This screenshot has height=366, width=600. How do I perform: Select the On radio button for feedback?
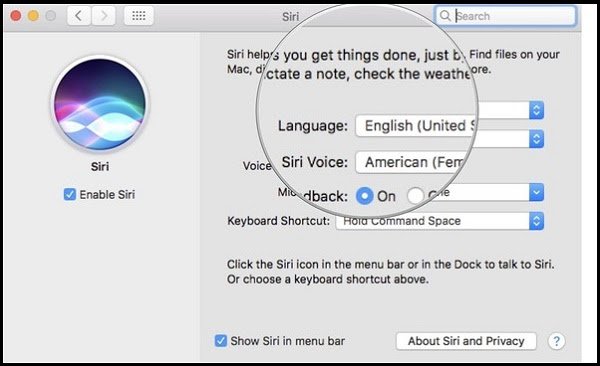[x=364, y=196]
